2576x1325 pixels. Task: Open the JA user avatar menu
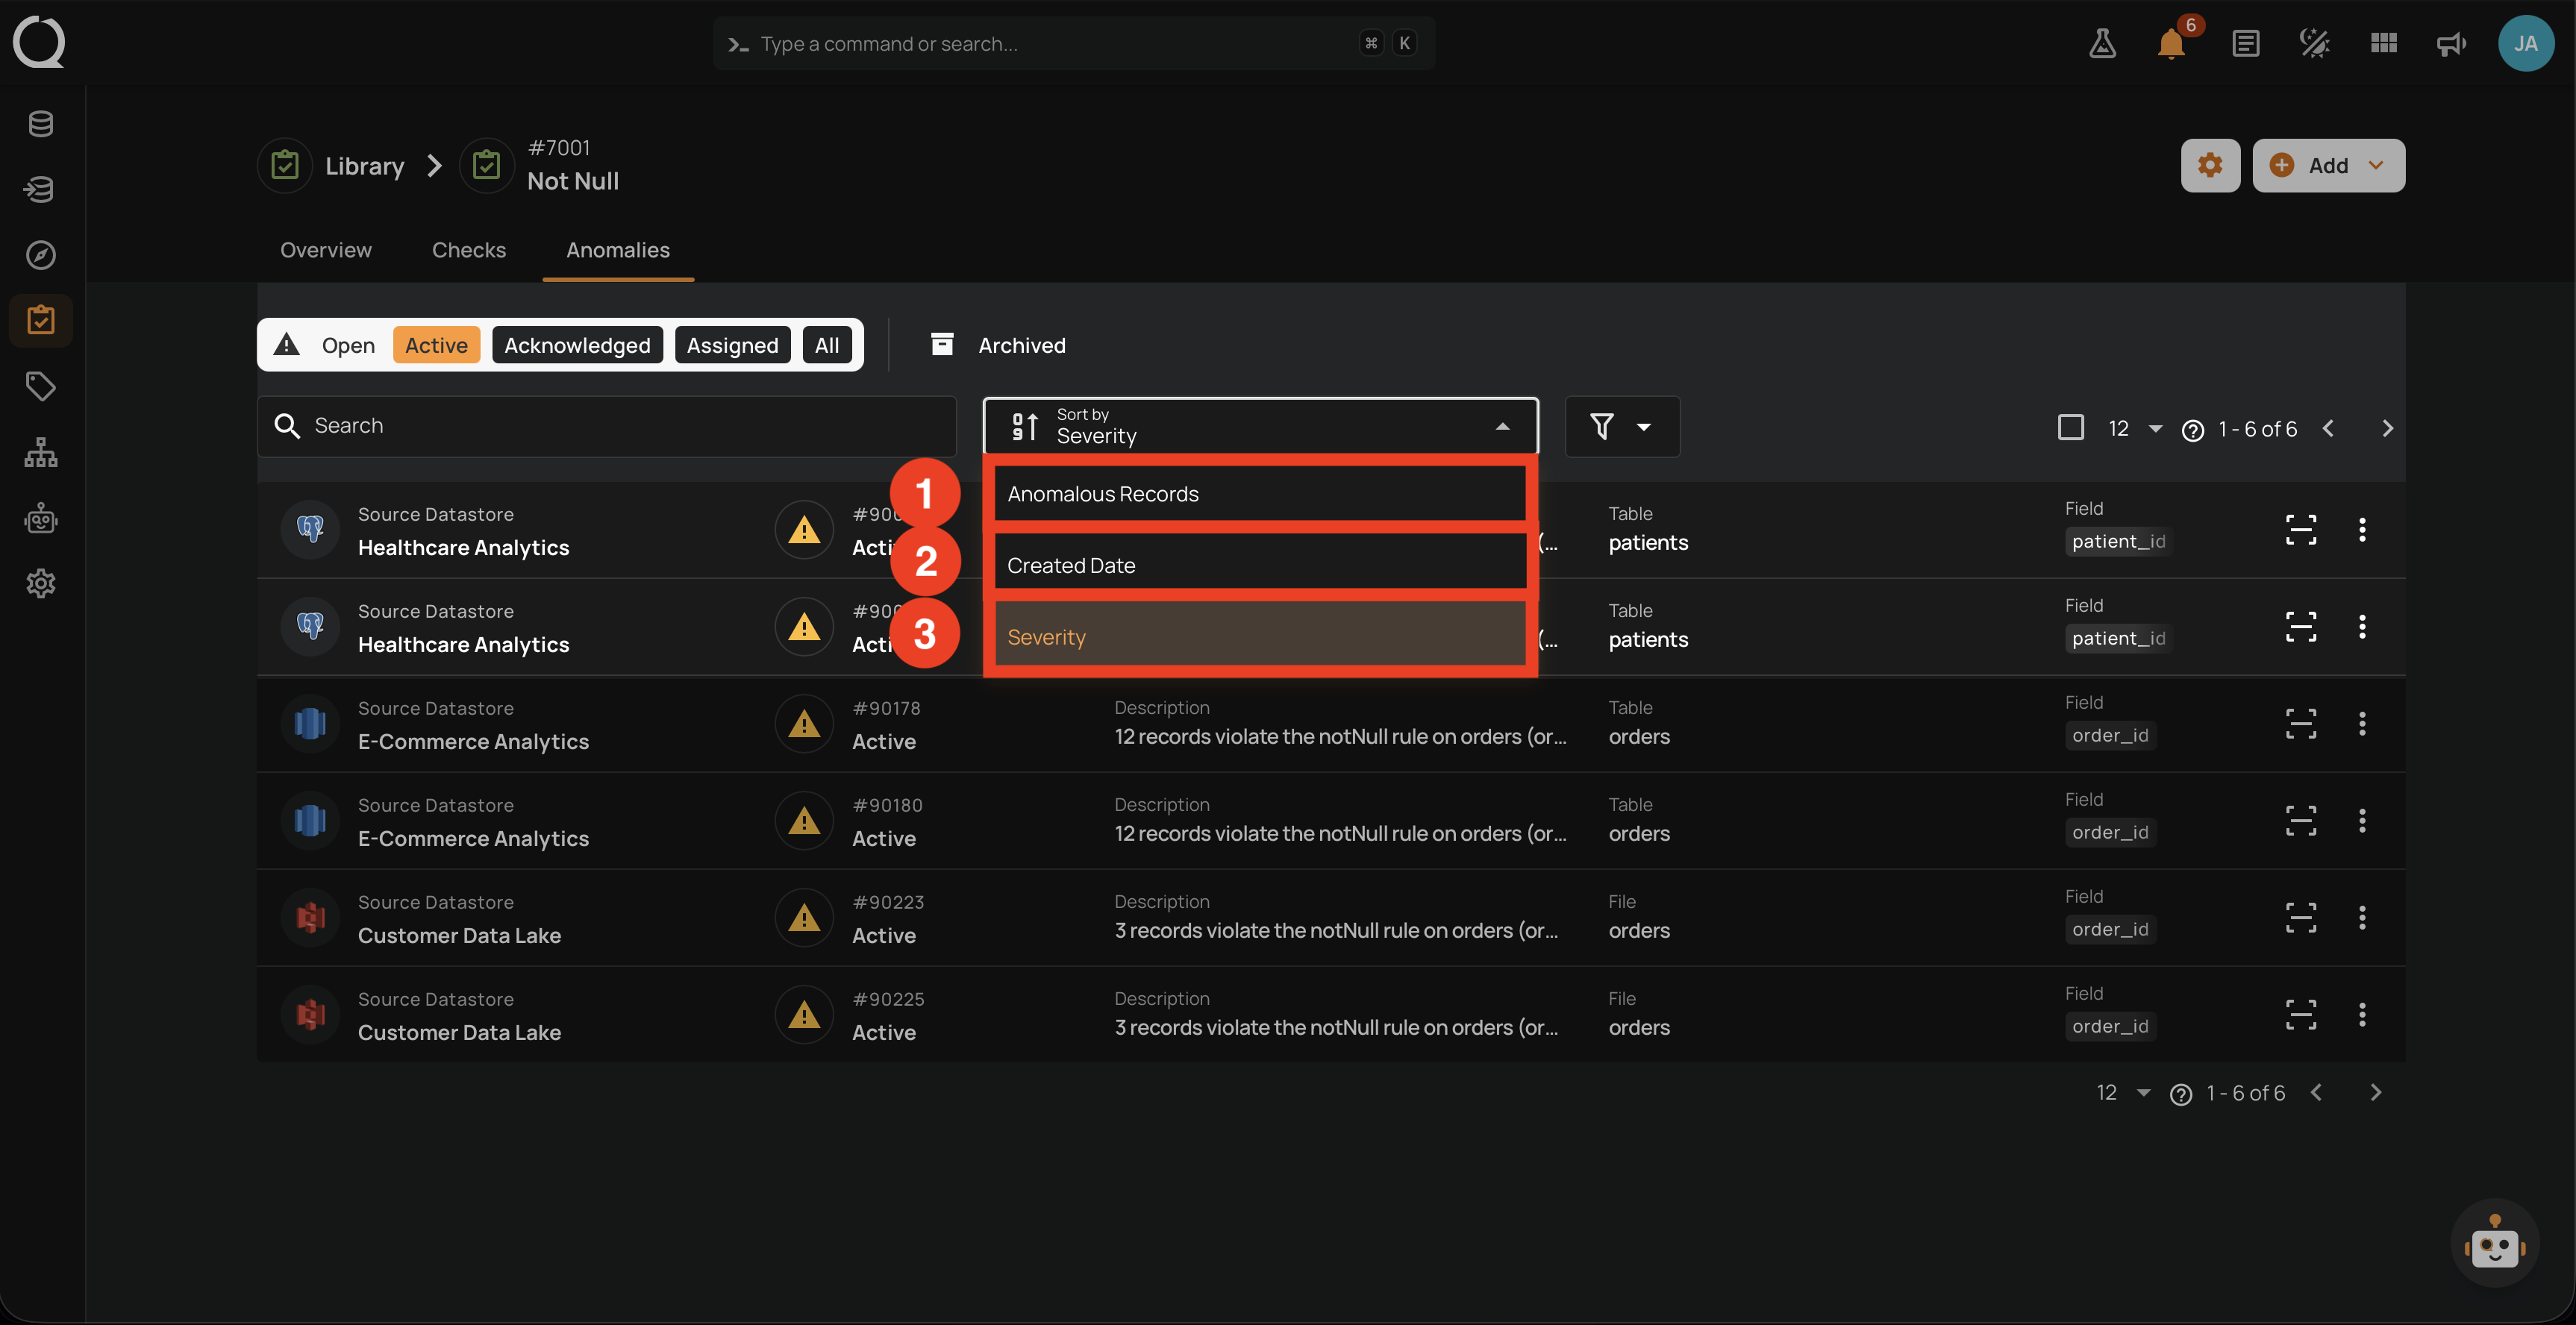click(2526, 43)
